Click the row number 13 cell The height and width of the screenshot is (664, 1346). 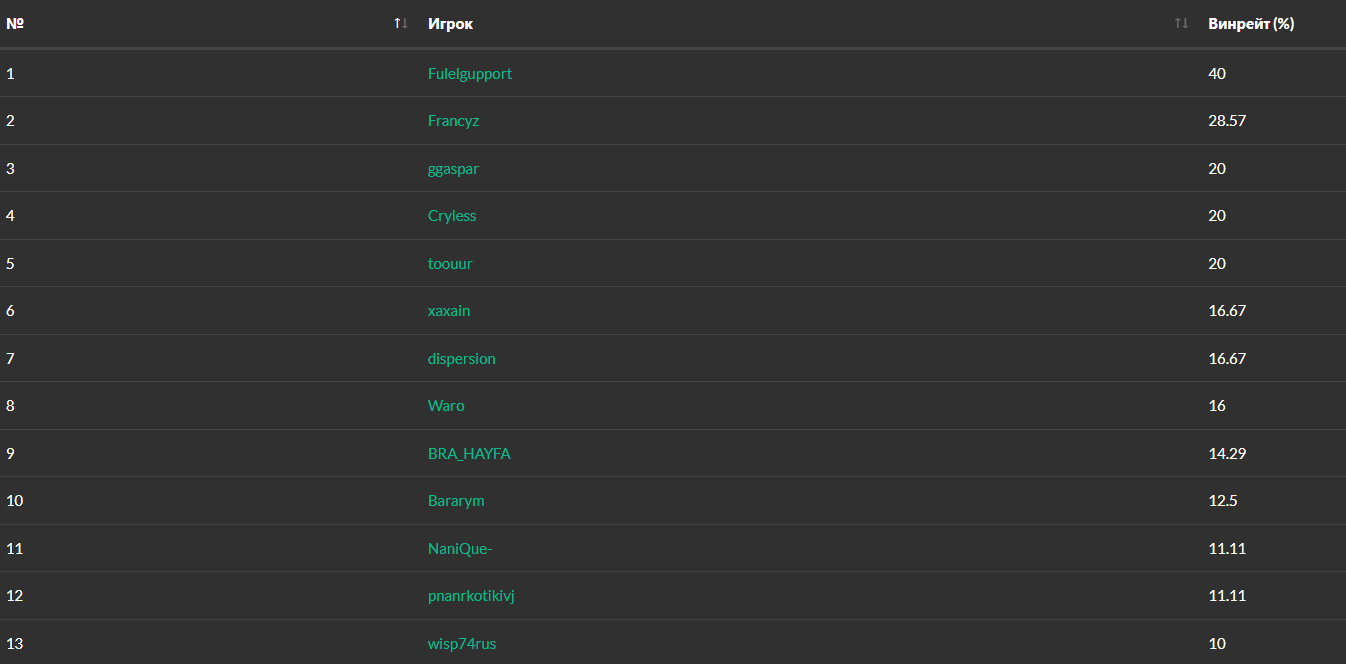(x=15, y=644)
